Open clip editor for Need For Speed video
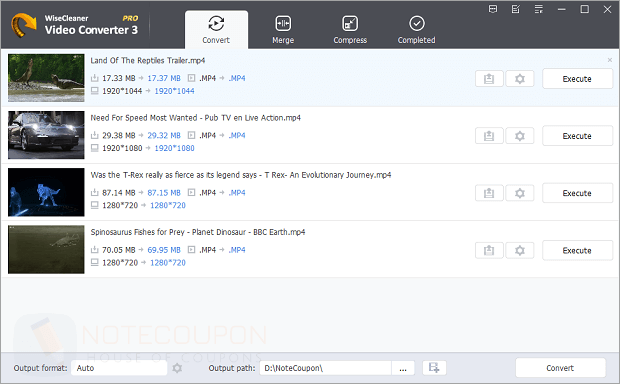 (x=489, y=136)
